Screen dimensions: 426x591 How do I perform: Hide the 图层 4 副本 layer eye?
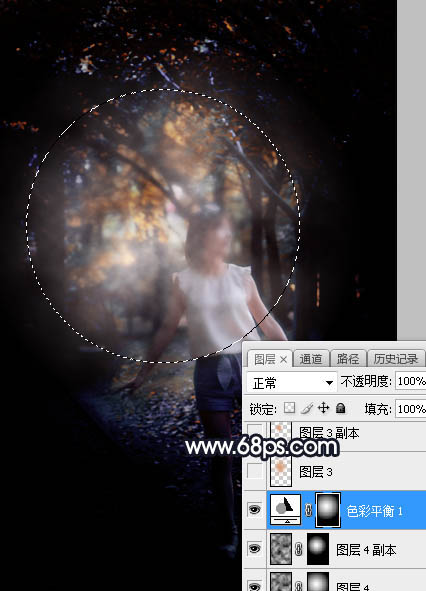(254, 549)
